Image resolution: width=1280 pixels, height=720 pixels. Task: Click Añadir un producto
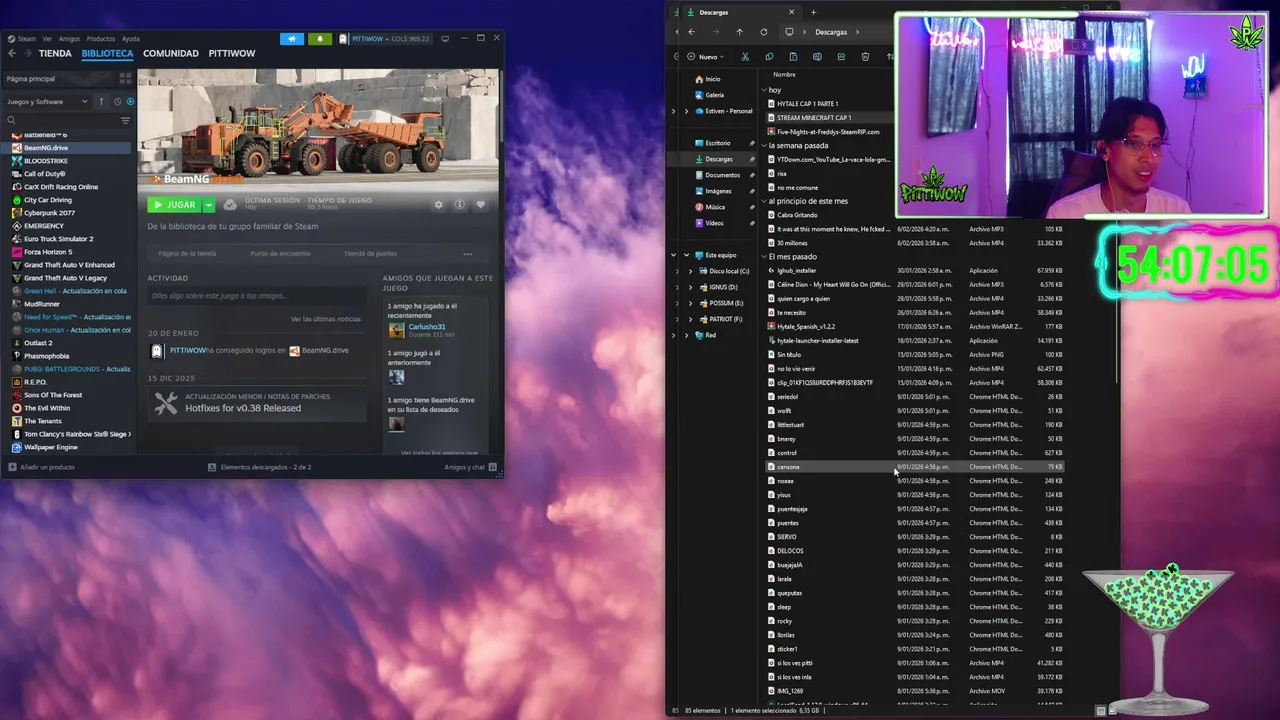41,467
